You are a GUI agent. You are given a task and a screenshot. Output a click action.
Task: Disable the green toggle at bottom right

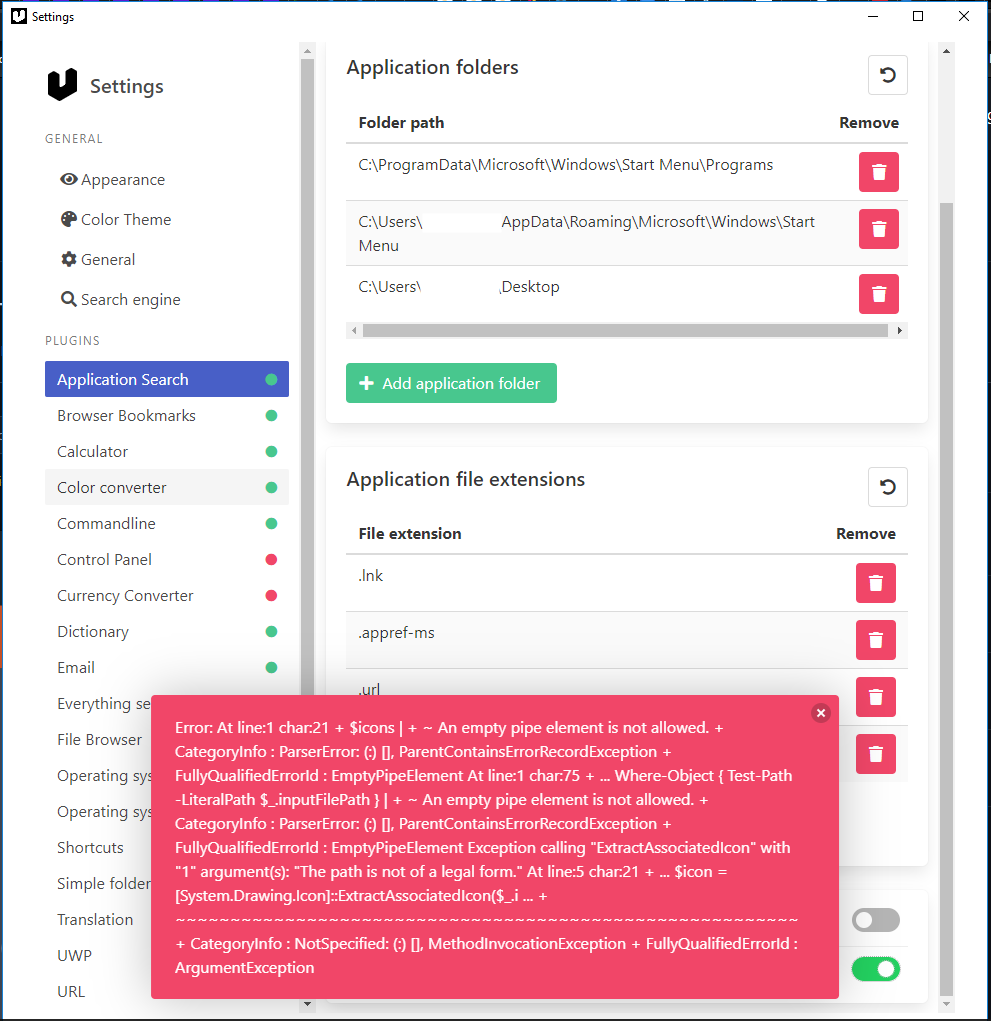click(x=876, y=969)
